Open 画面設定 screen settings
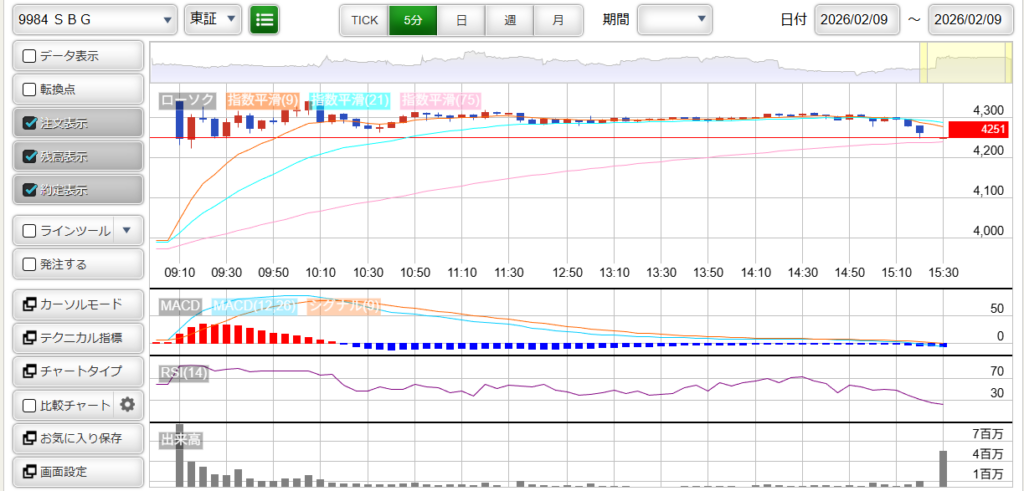 (77, 471)
